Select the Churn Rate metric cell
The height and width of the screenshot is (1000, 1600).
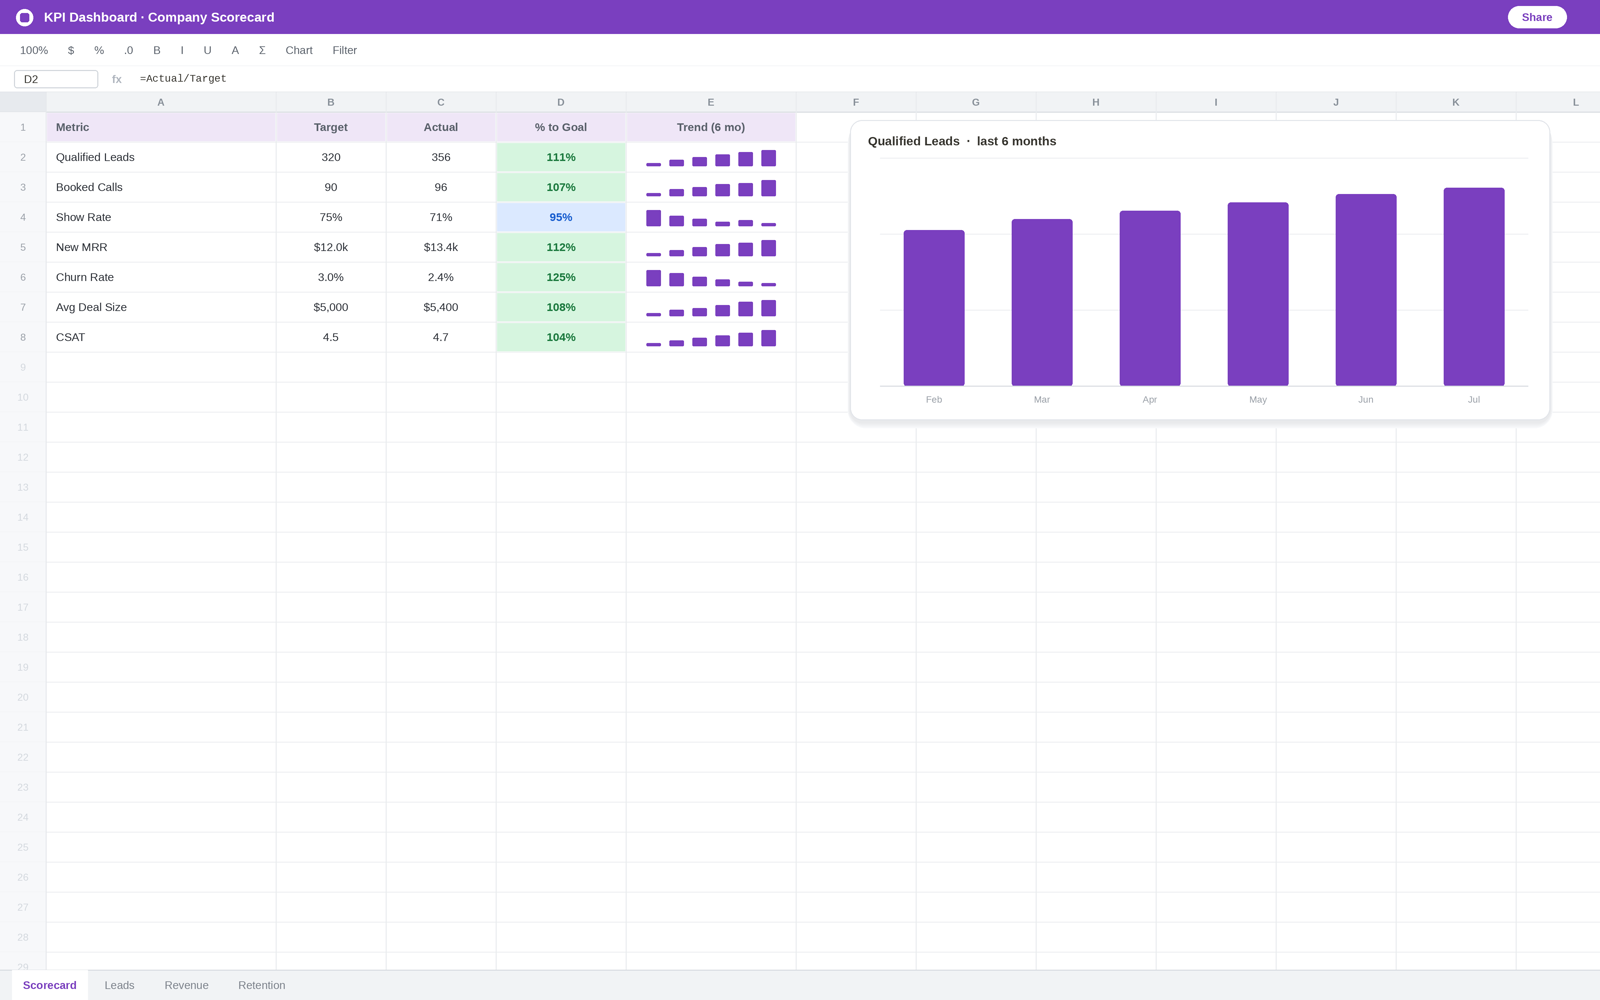point(161,277)
